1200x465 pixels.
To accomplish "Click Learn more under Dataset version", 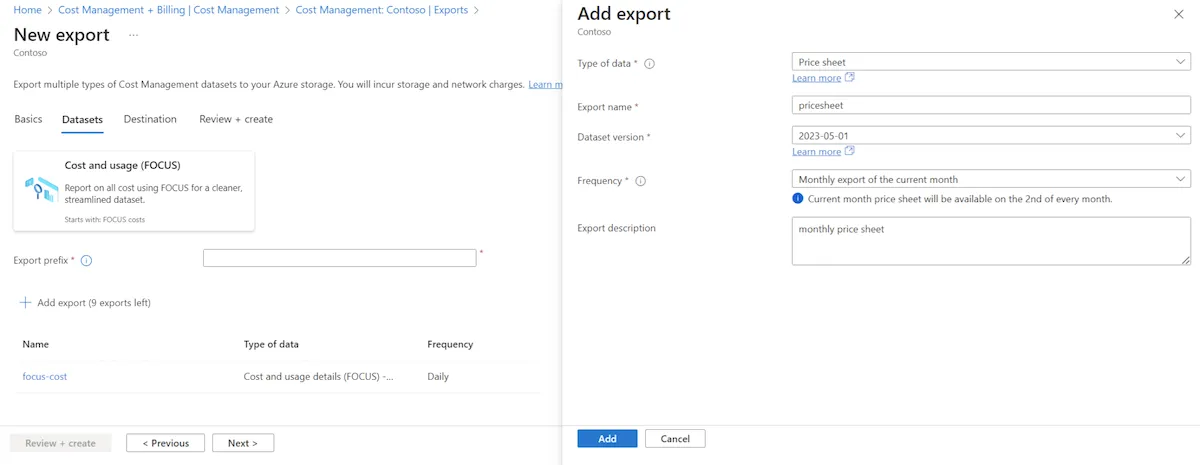I will [817, 152].
